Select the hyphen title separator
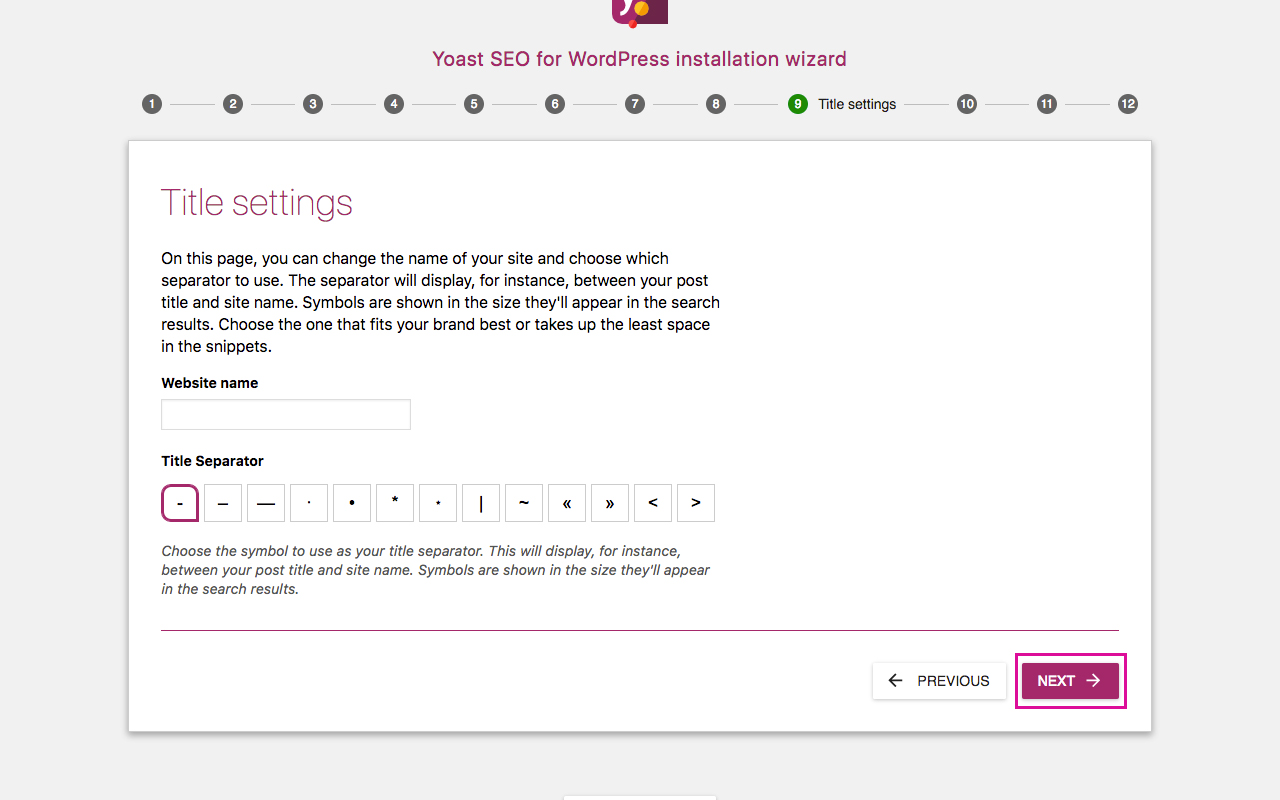 180,503
